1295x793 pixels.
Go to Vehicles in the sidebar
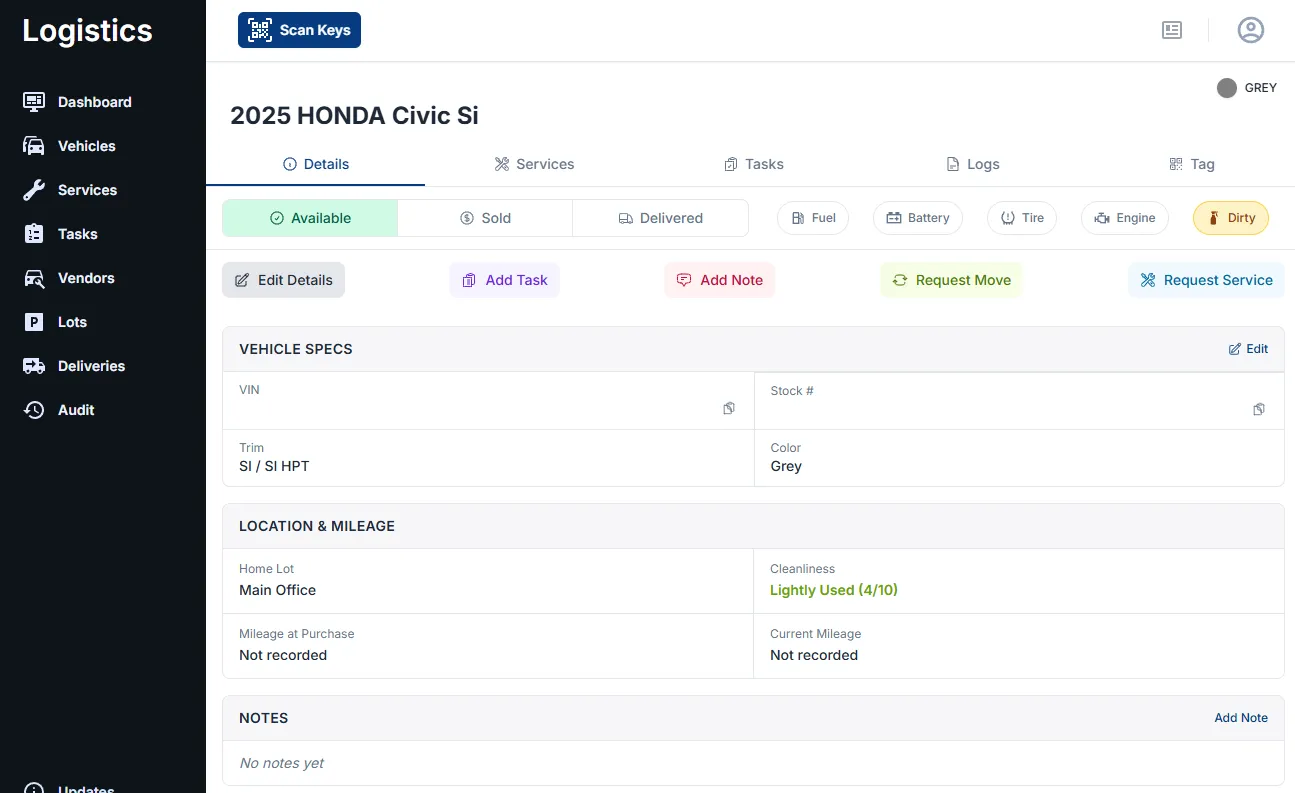point(69,146)
